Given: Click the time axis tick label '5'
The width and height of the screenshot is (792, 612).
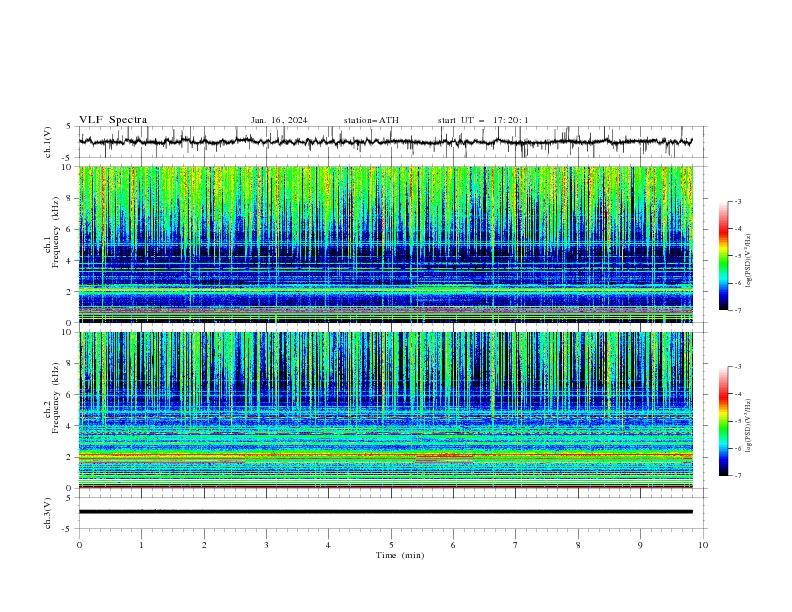Looking at the screenshot, I should [391, 545].
